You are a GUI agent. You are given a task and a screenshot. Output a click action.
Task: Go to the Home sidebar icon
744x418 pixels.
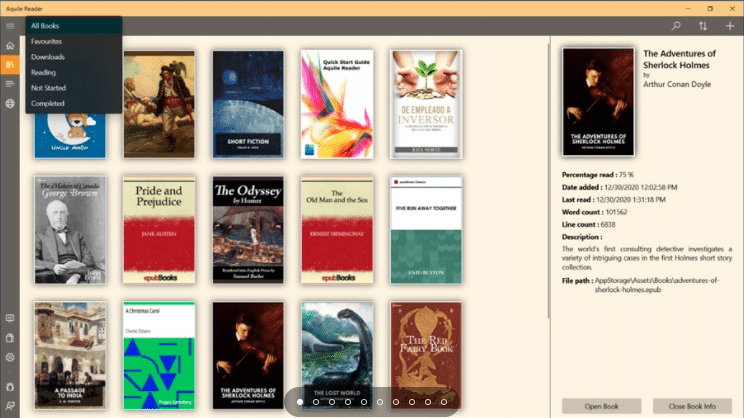coord(10,46)
